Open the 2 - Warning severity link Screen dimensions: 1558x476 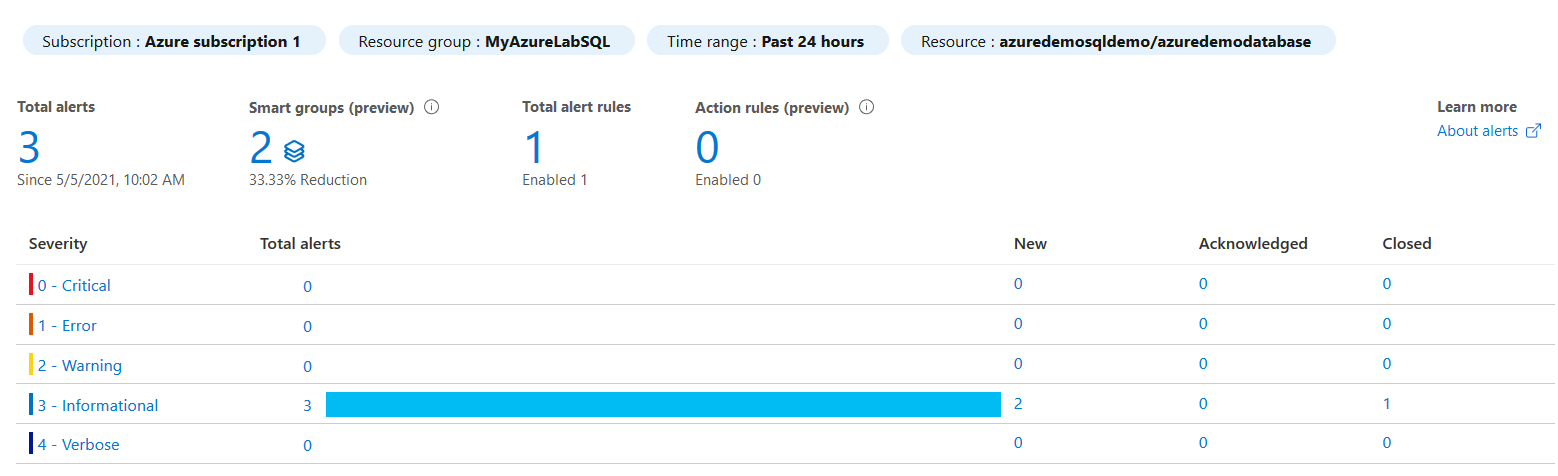[79, 366]
